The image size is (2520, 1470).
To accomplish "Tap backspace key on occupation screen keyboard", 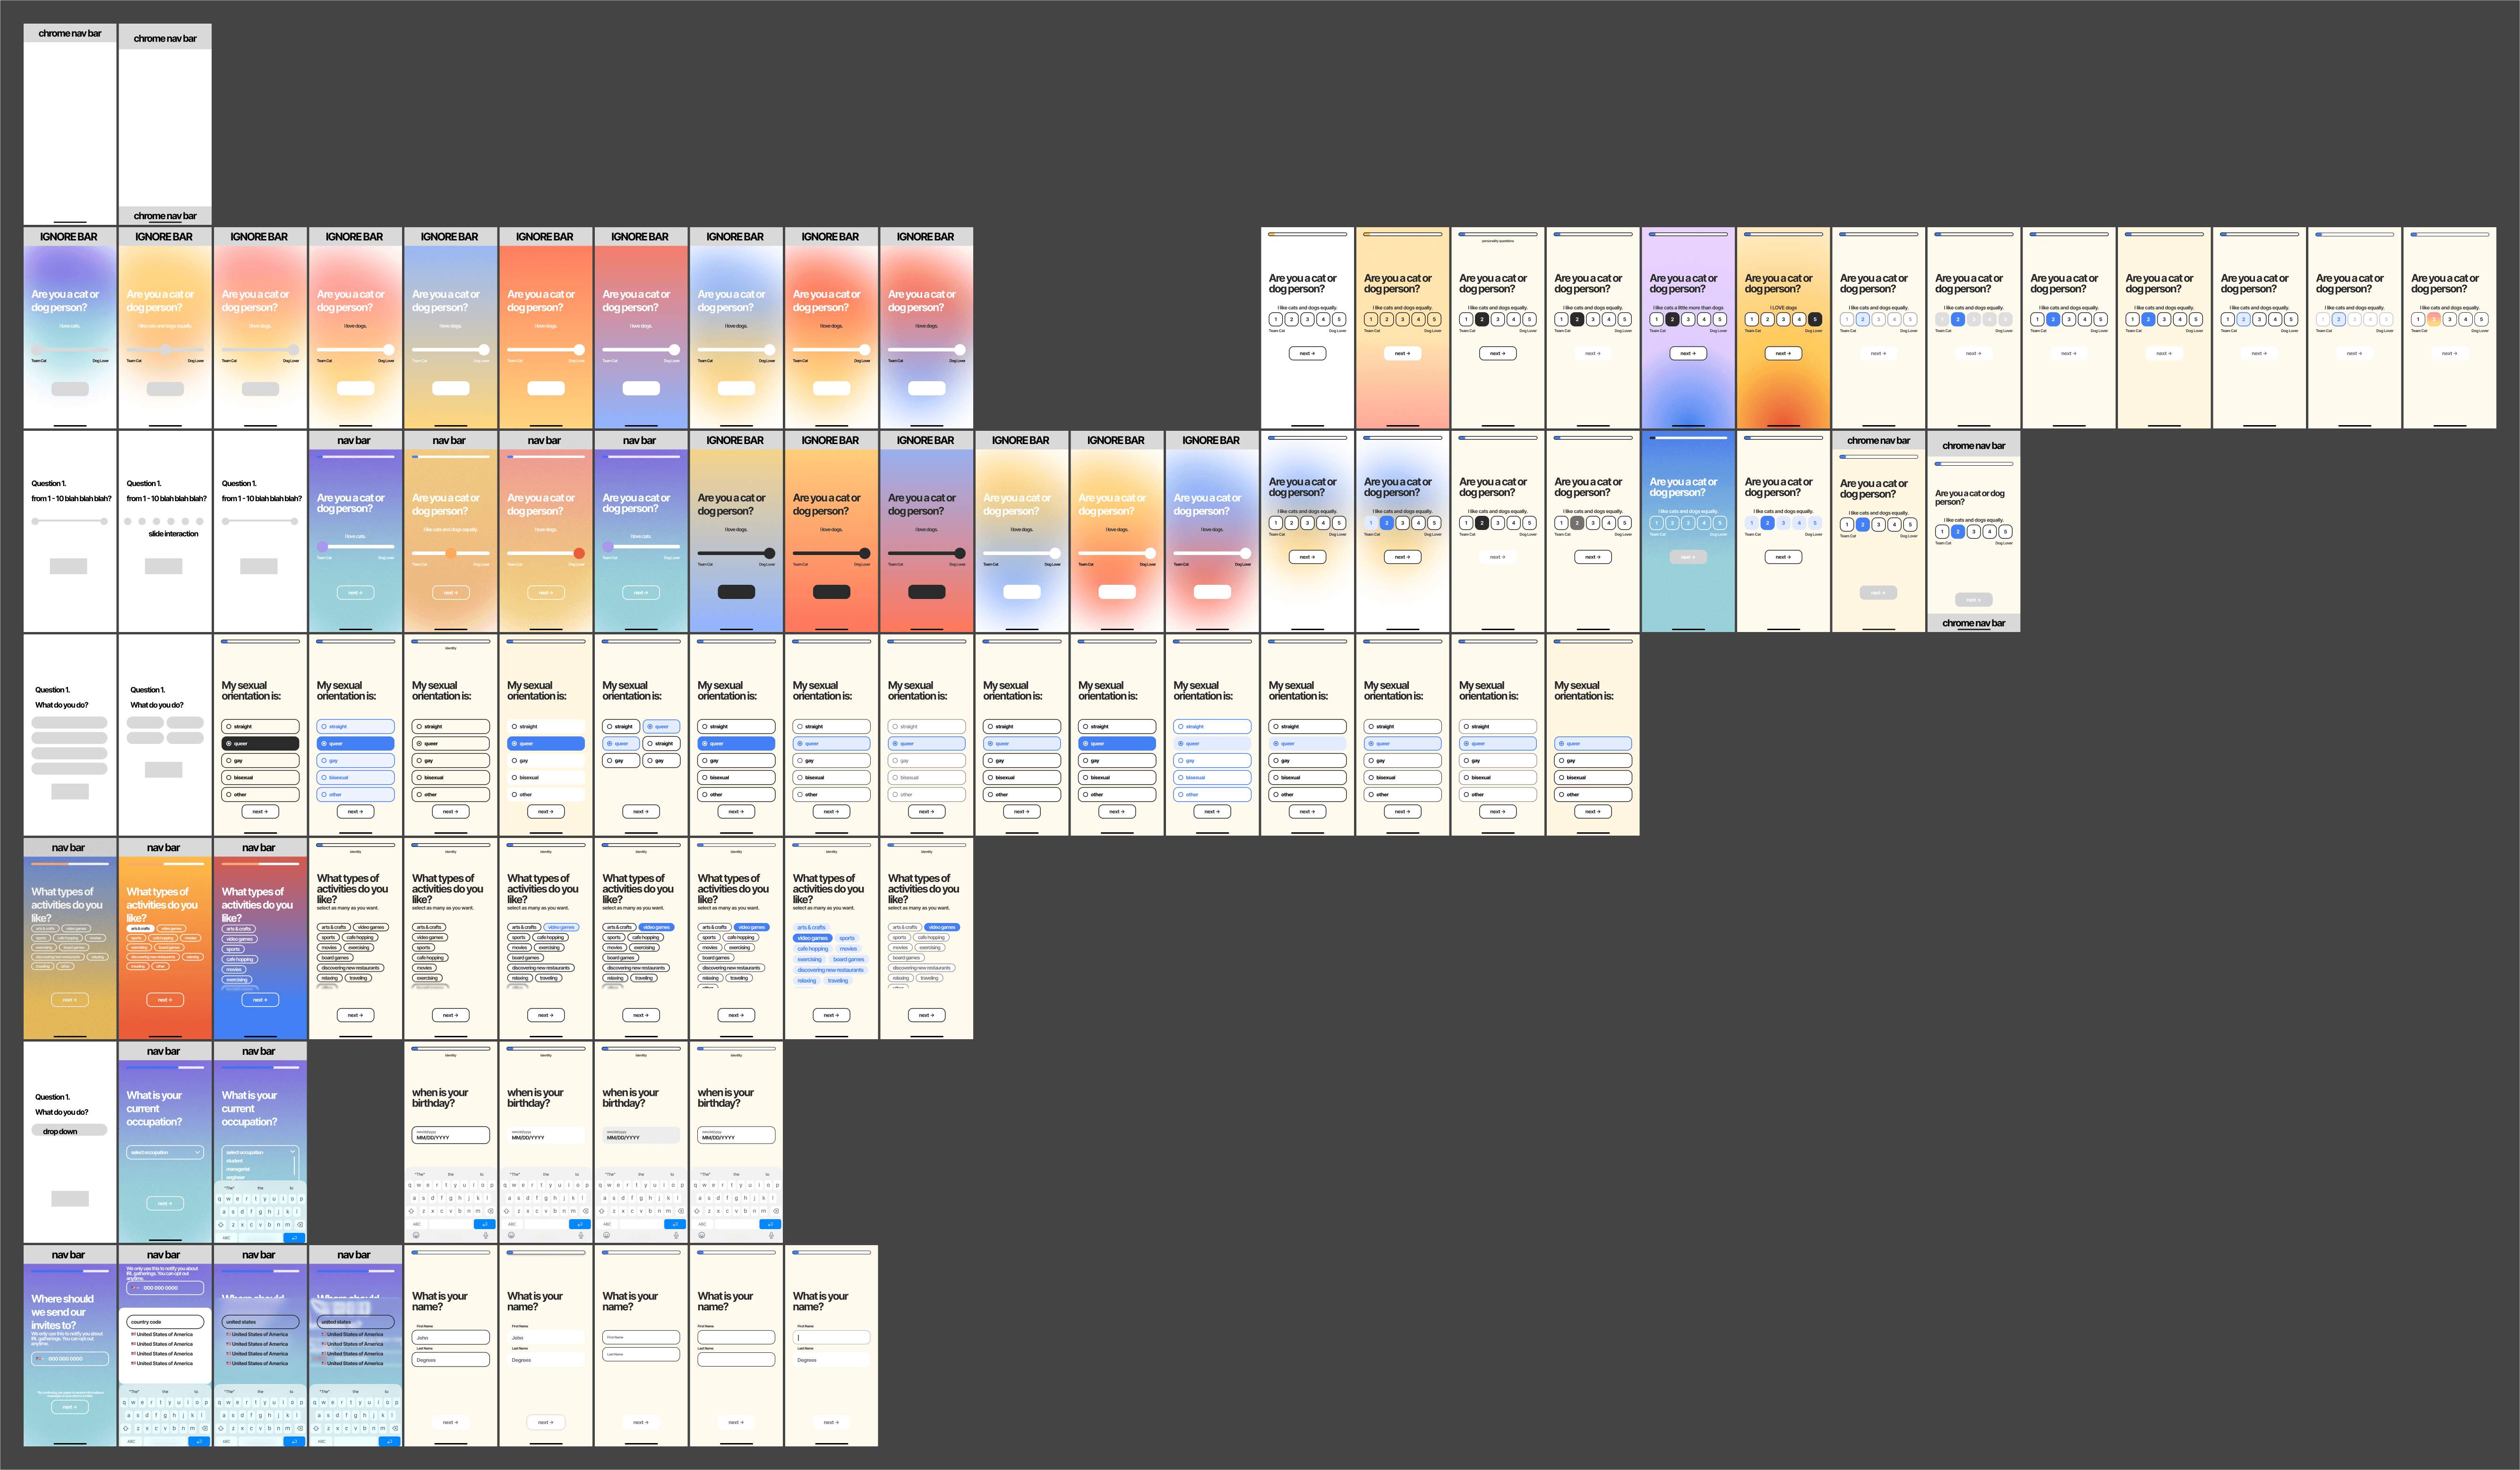I will 301,1224.
